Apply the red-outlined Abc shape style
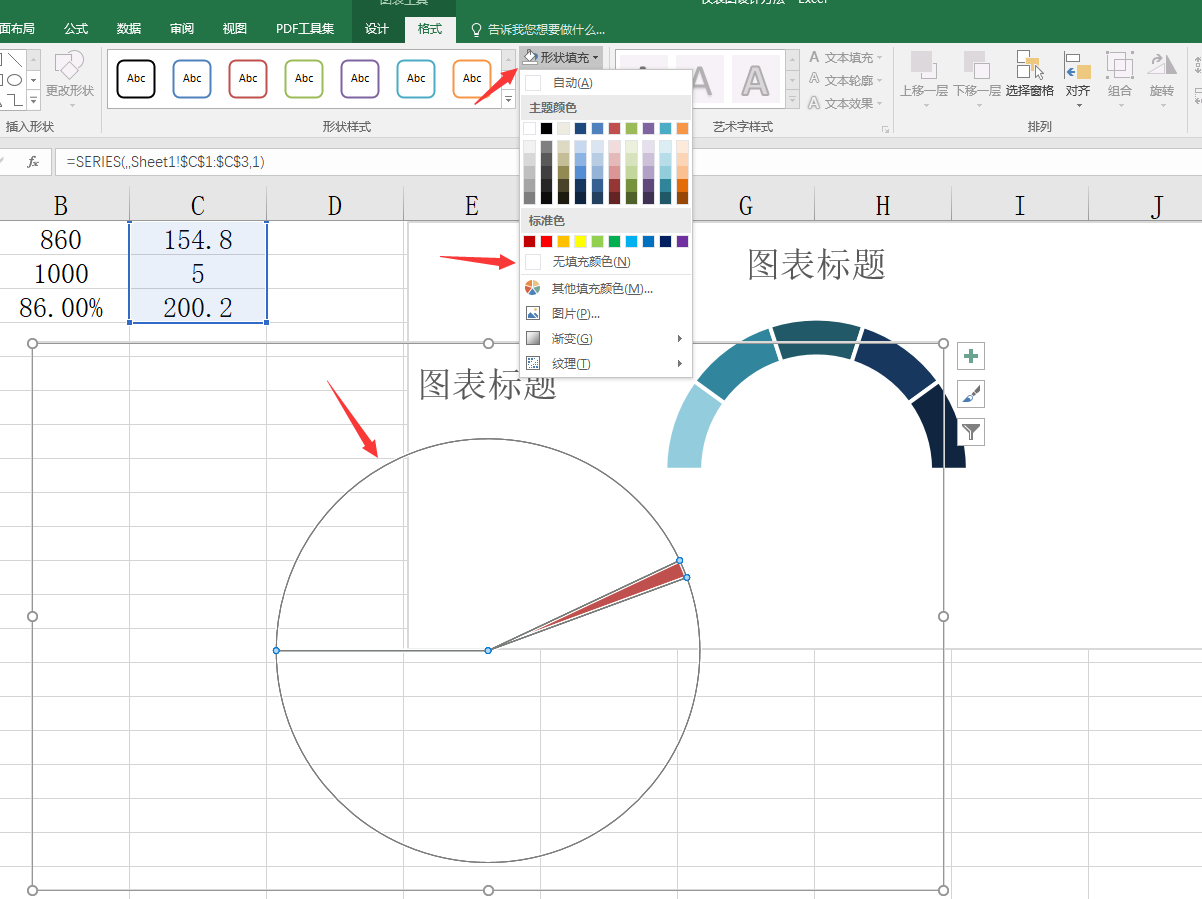 click(x=248, y=78)
